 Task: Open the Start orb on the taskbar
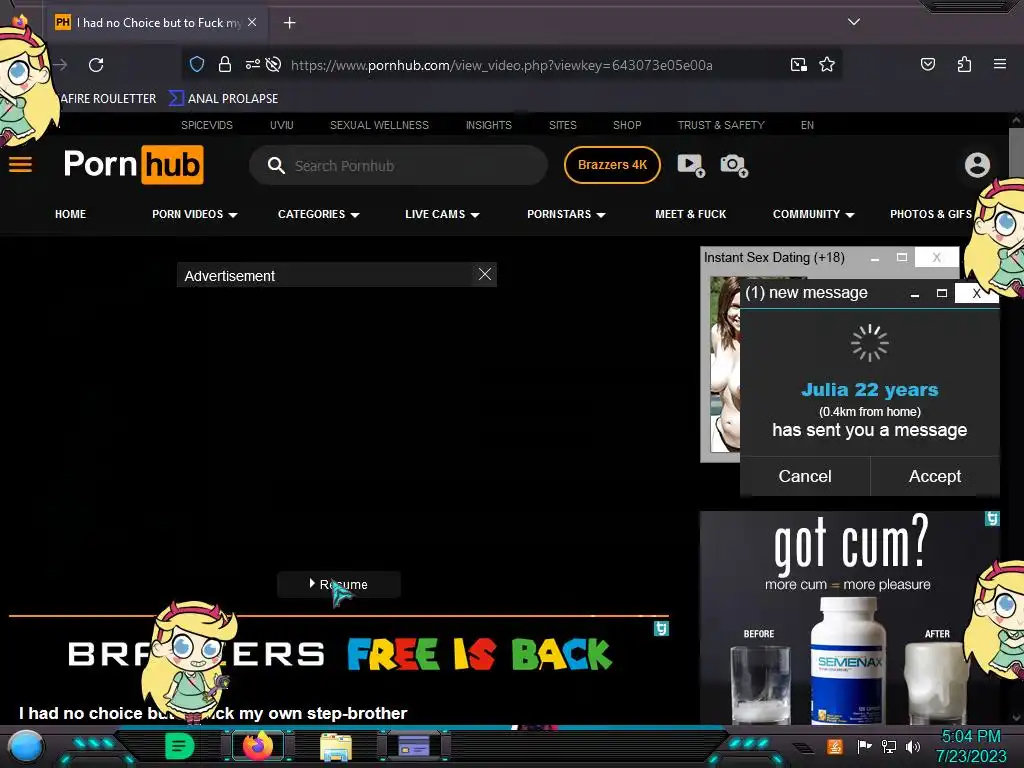(x=26, y=747)
